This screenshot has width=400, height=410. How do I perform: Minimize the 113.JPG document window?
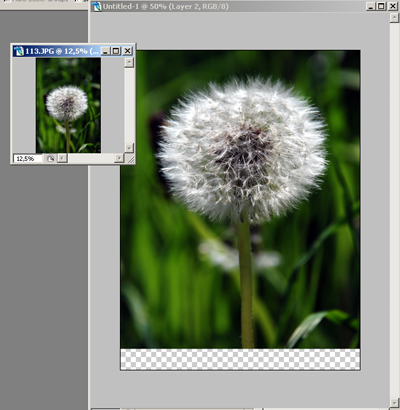[105, 51]
